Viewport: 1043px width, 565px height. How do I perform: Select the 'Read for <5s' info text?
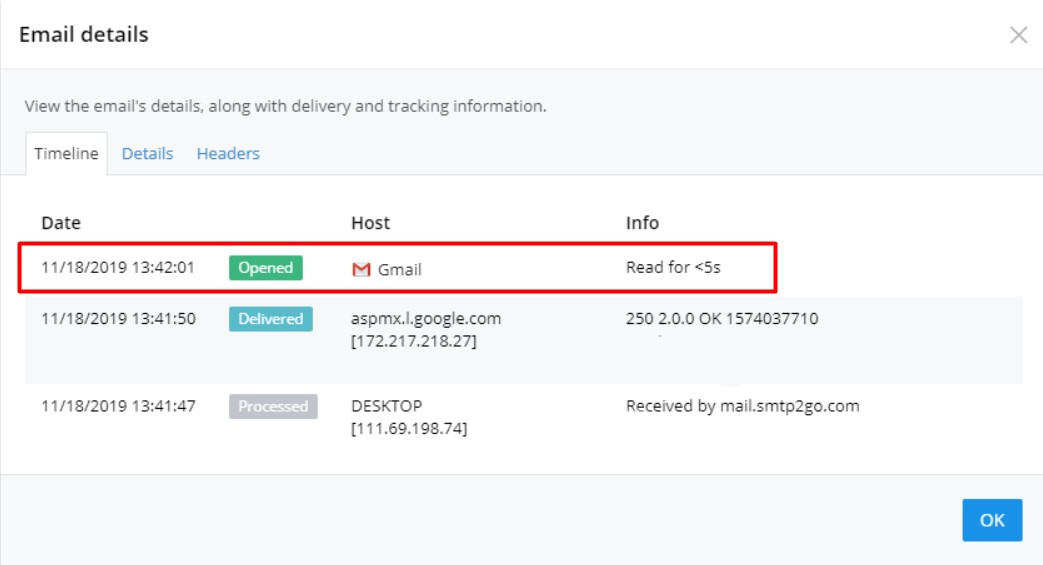point(673,268)
